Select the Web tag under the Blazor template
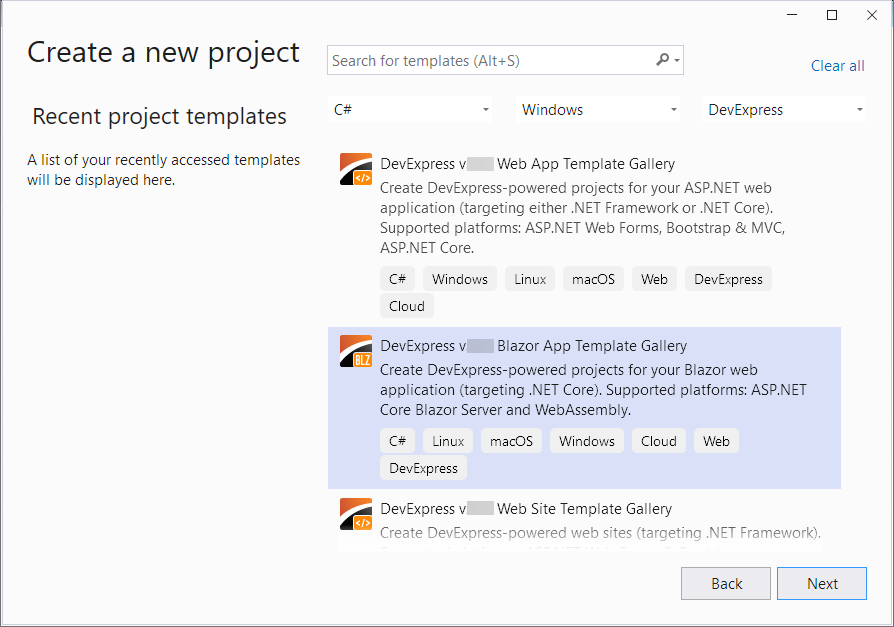The height and width of the screenshot is (627, 894). click(716, 440)
